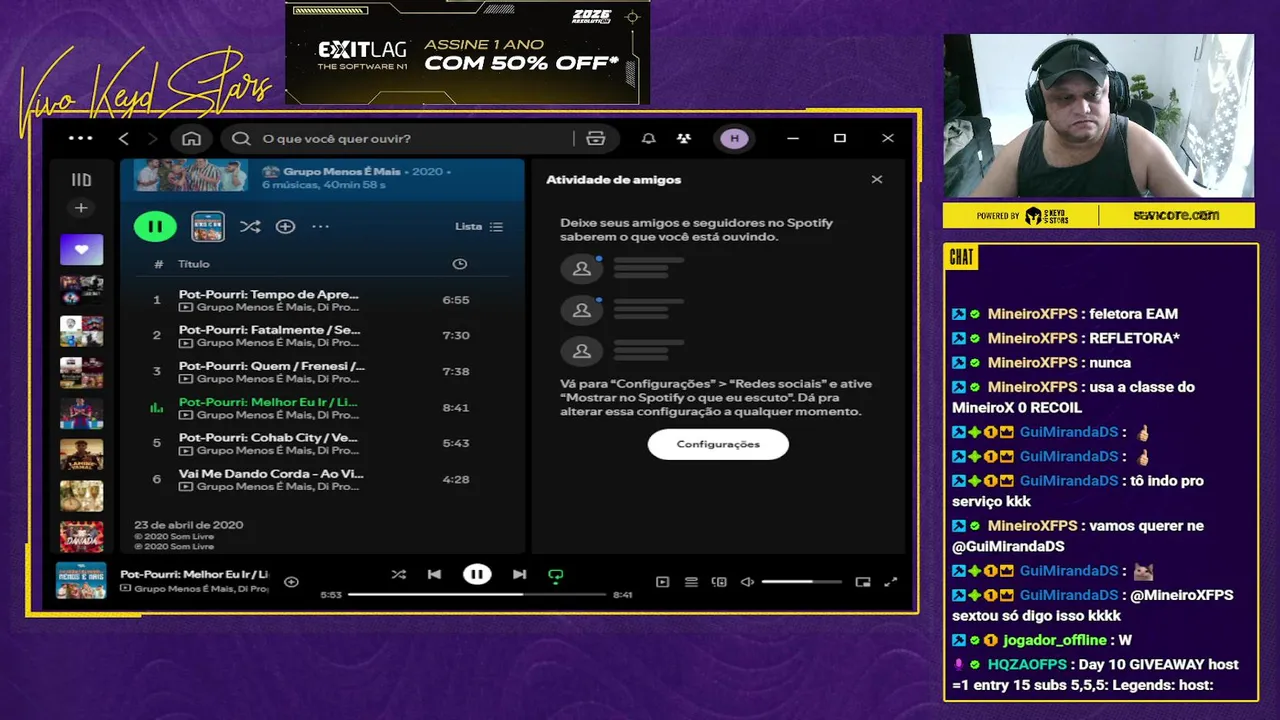Image resolution: width=1280 pixels, height=720 pixels.
Task: Open the EXITLAG '50% OFF' banner ad
Action: click(x=467, y=52)
